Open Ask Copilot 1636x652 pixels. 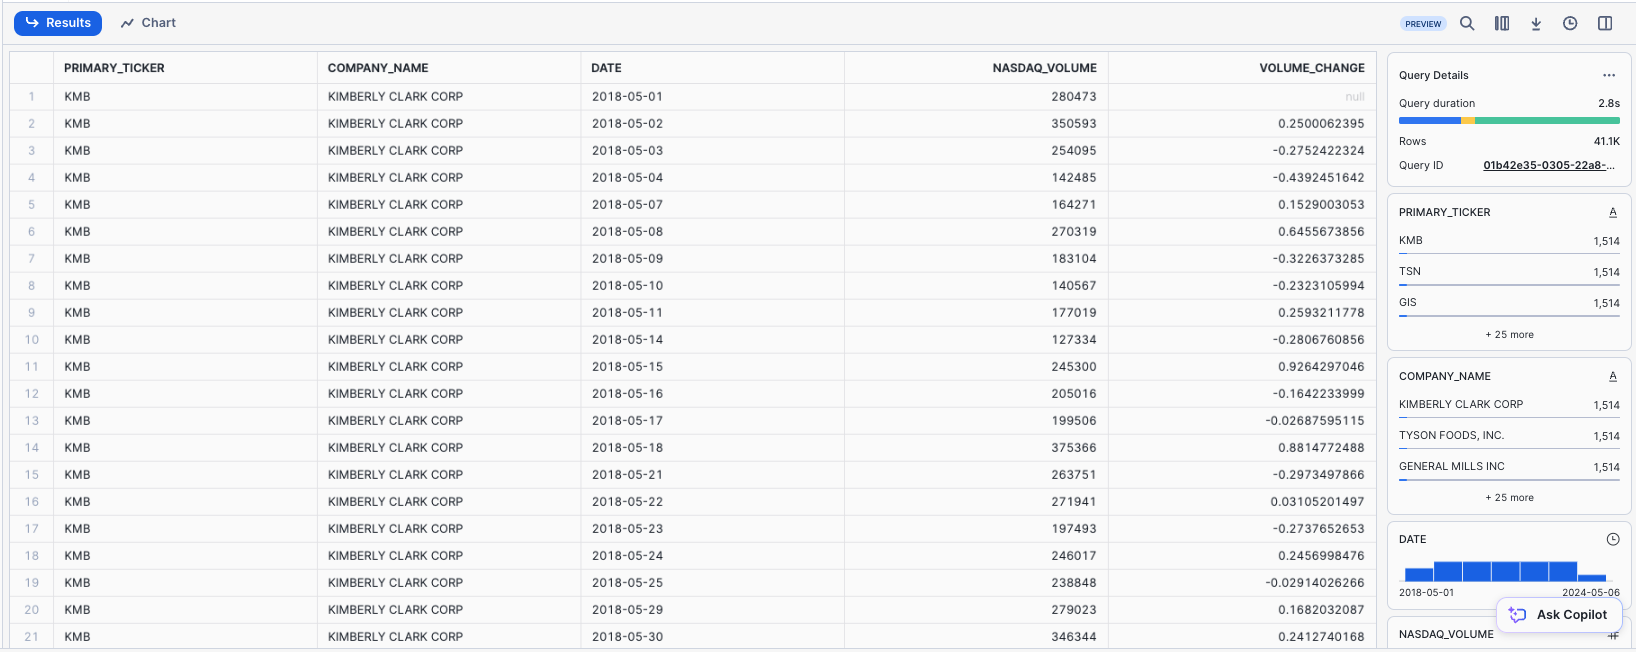[1559, 615]
